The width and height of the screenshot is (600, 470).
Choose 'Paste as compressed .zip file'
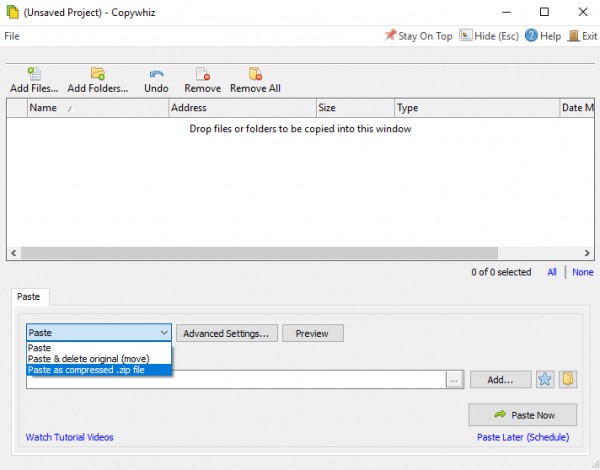coord(99,370)
